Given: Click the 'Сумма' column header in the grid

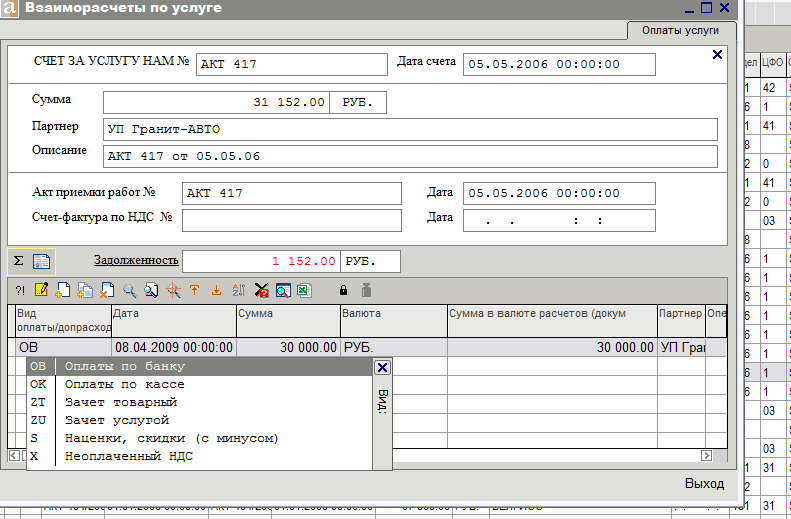Looking at the screenshot, I should pyautogui.click(x=289, y=320).
